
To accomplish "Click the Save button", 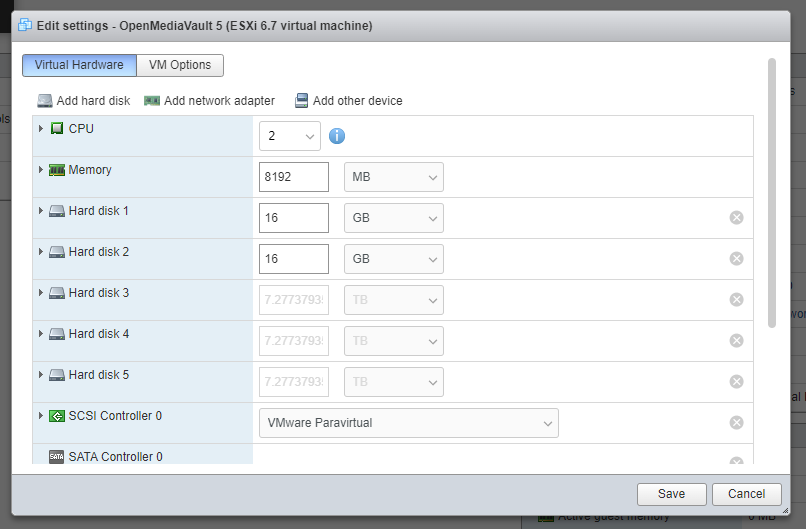I will [671, 494].
